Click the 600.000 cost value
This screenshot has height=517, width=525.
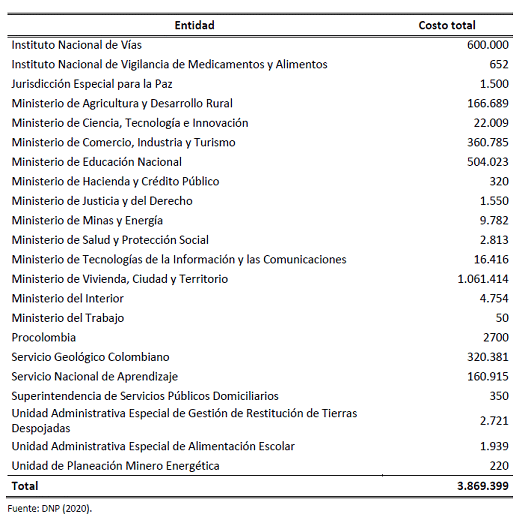pyautogui.click(x=488, y=45)
